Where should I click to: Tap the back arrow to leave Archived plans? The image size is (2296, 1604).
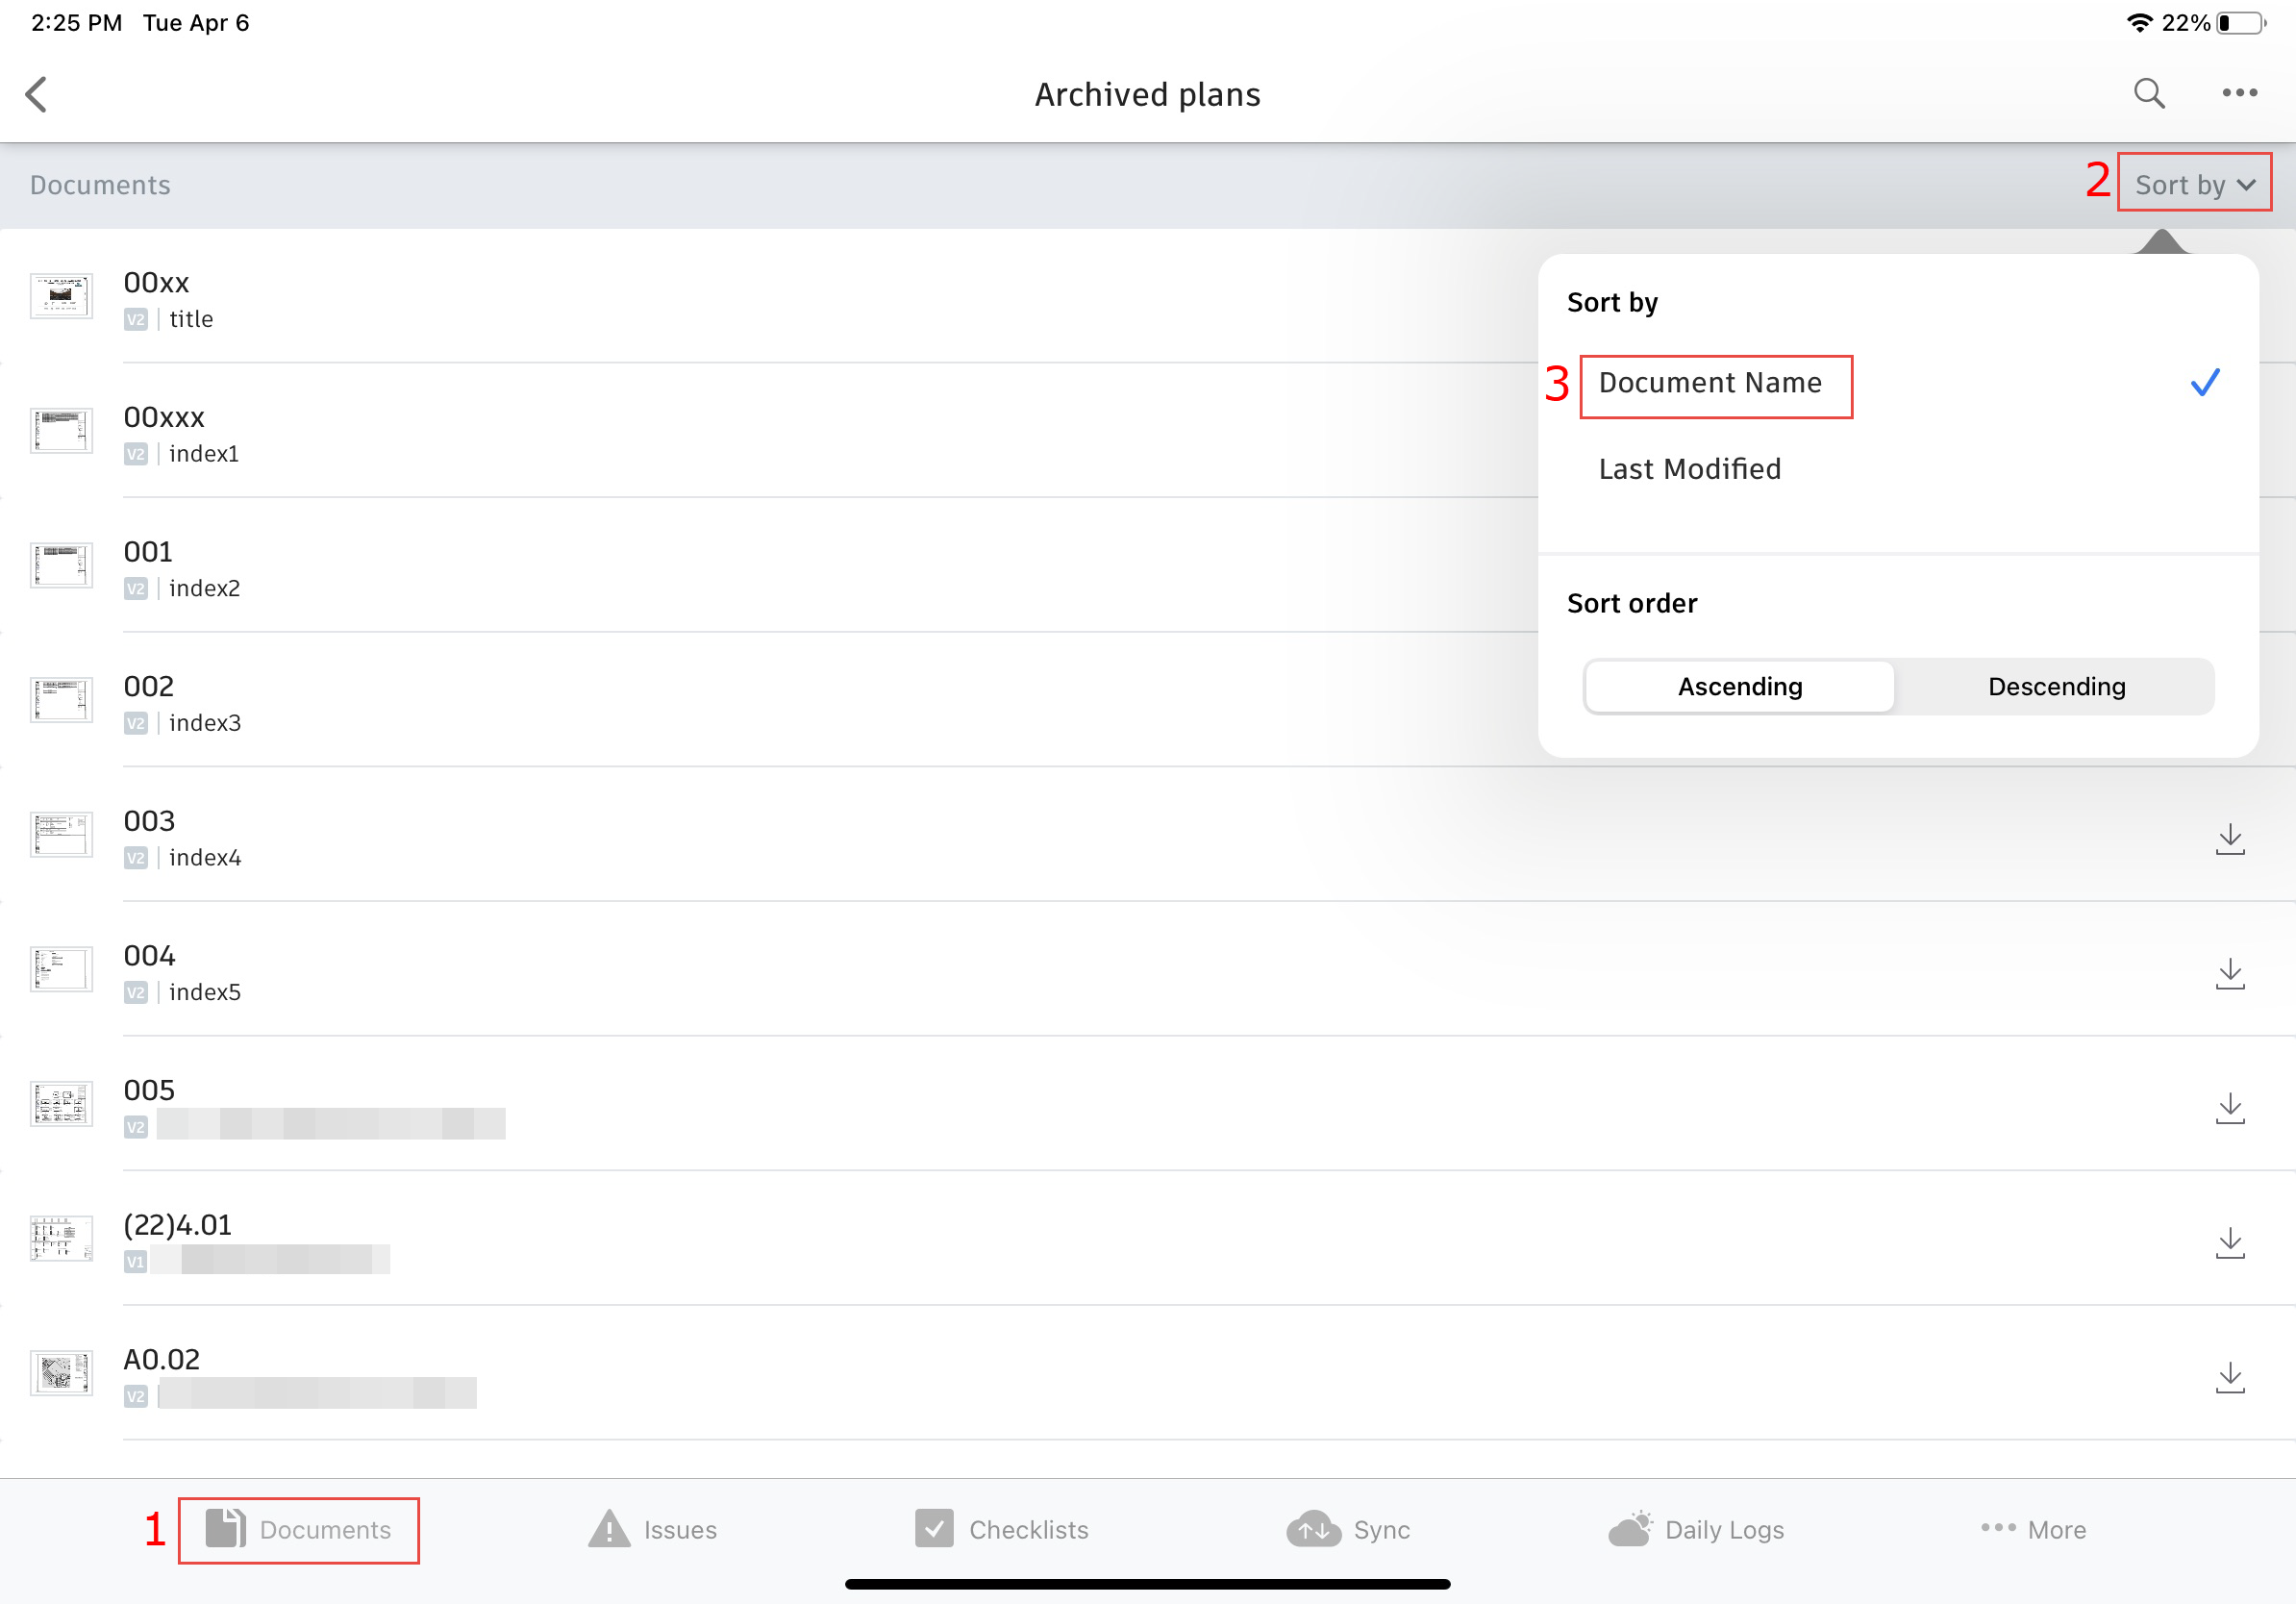point(37,94)
